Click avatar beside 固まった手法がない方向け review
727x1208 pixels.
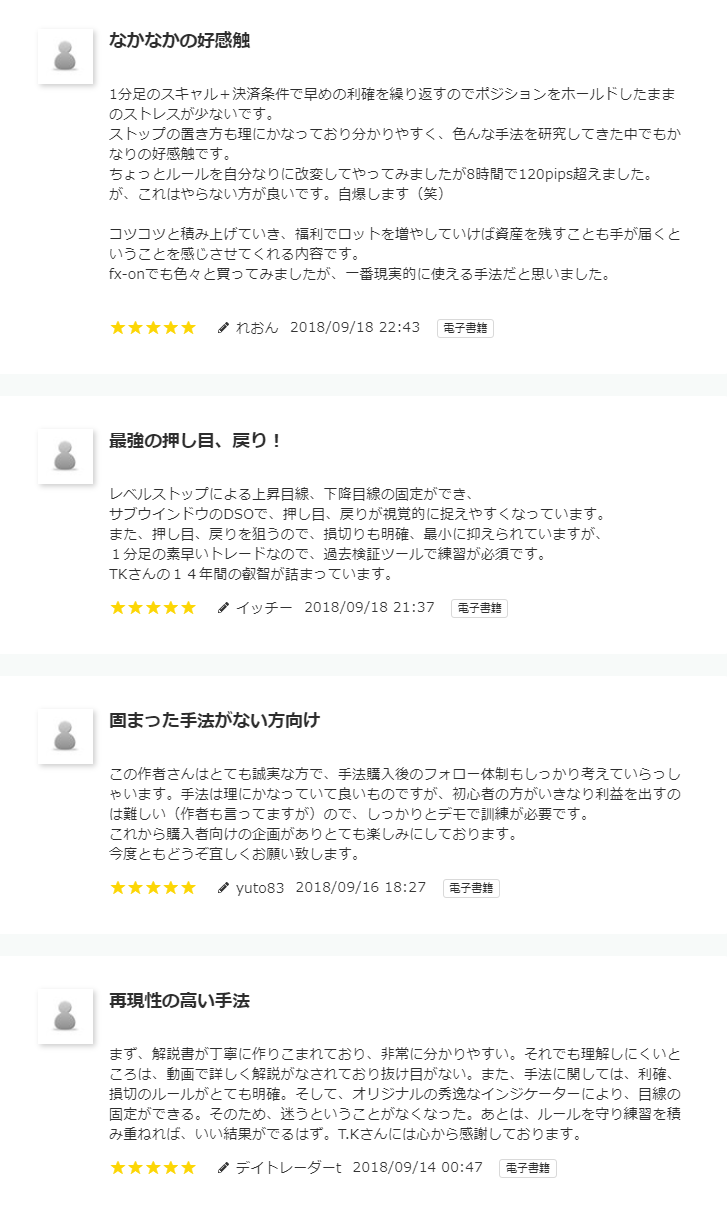[66, 736]
